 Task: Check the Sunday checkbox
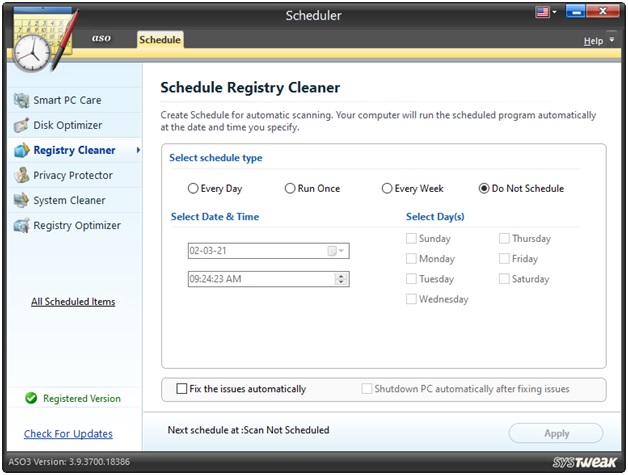(411, 238)
